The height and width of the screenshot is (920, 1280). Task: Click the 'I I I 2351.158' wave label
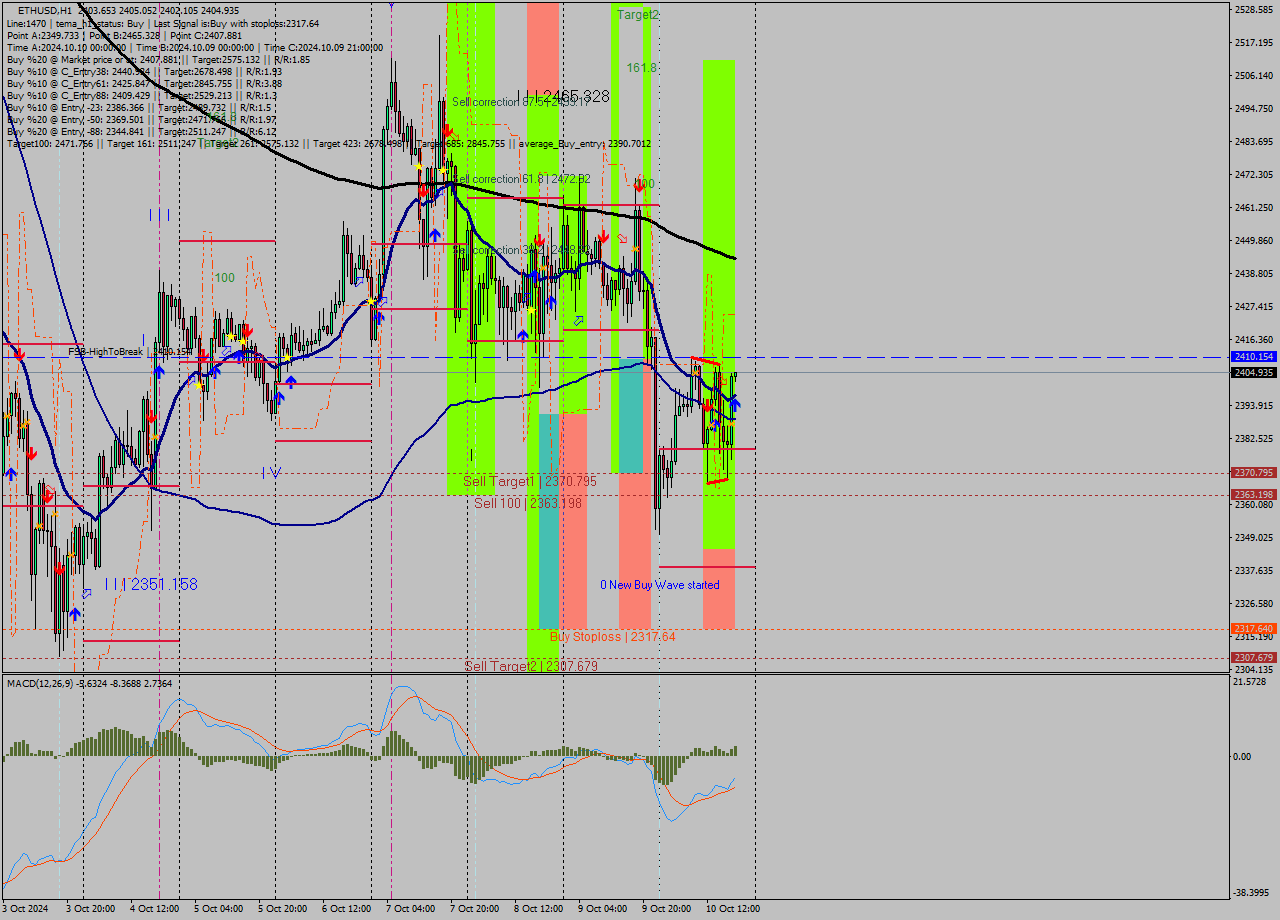pyautogui.click(x=151, y=584)
